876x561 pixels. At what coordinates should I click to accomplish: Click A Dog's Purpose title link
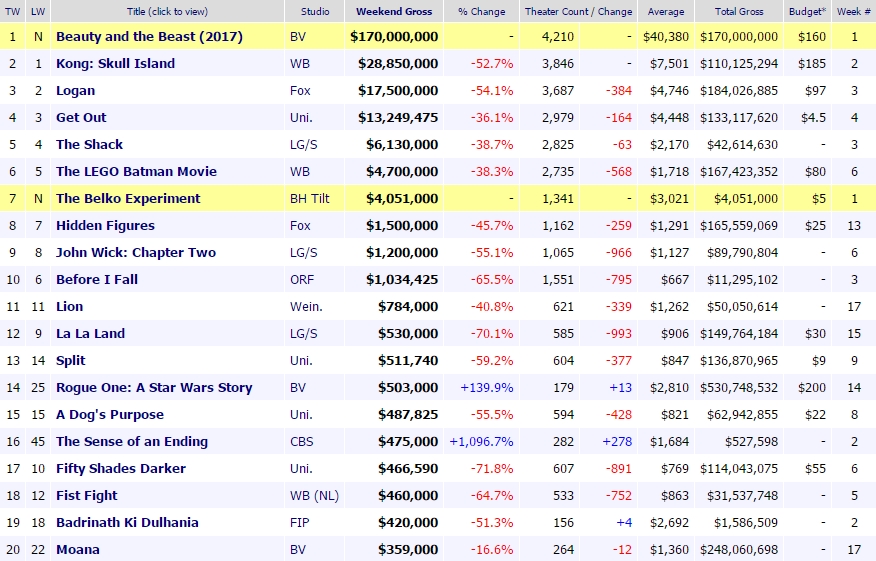[110, 415]
